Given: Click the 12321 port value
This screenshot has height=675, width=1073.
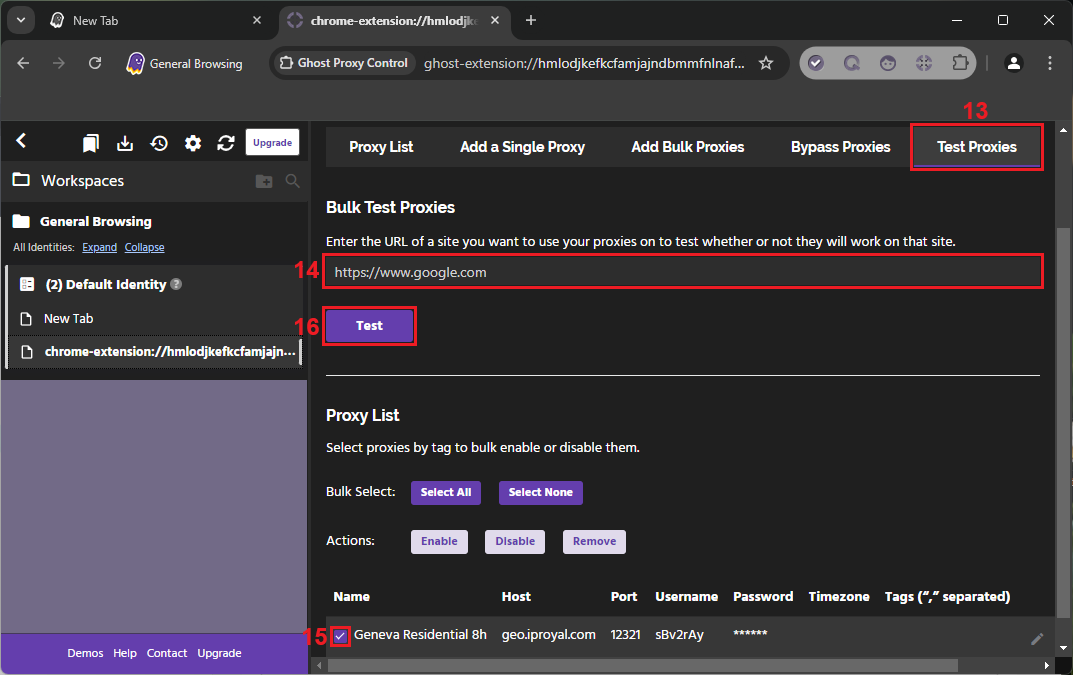Looking at the screenshot, I should pos(625,635).
